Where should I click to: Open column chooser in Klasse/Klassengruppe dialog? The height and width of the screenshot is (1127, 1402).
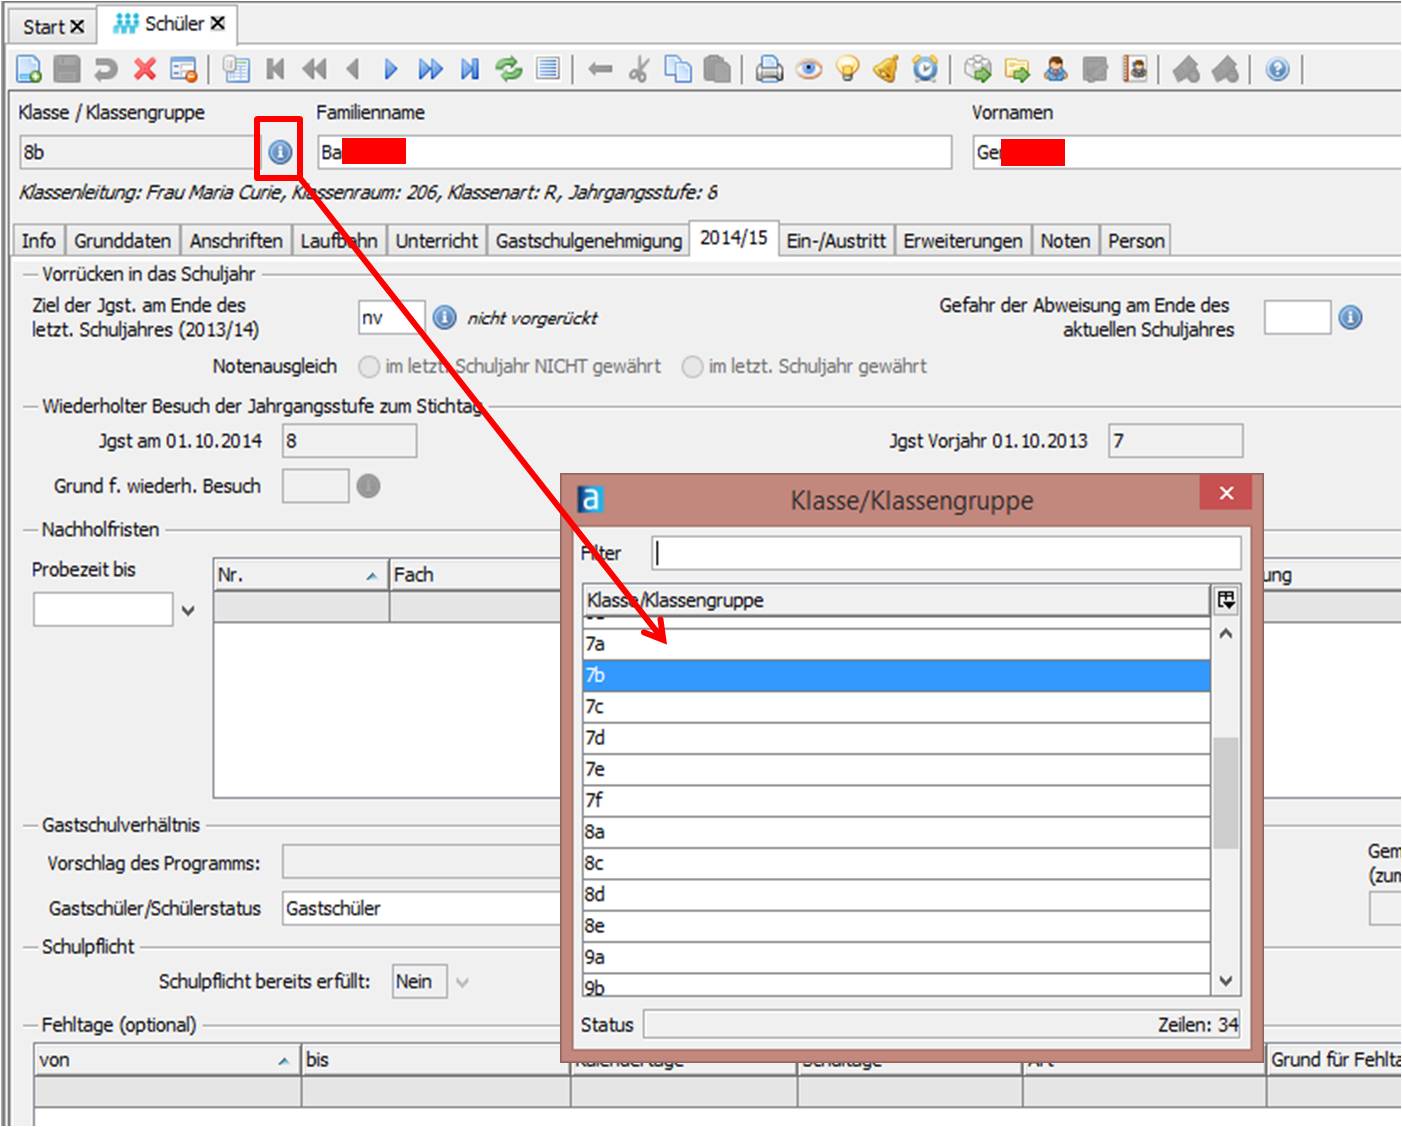(1226, 600)
